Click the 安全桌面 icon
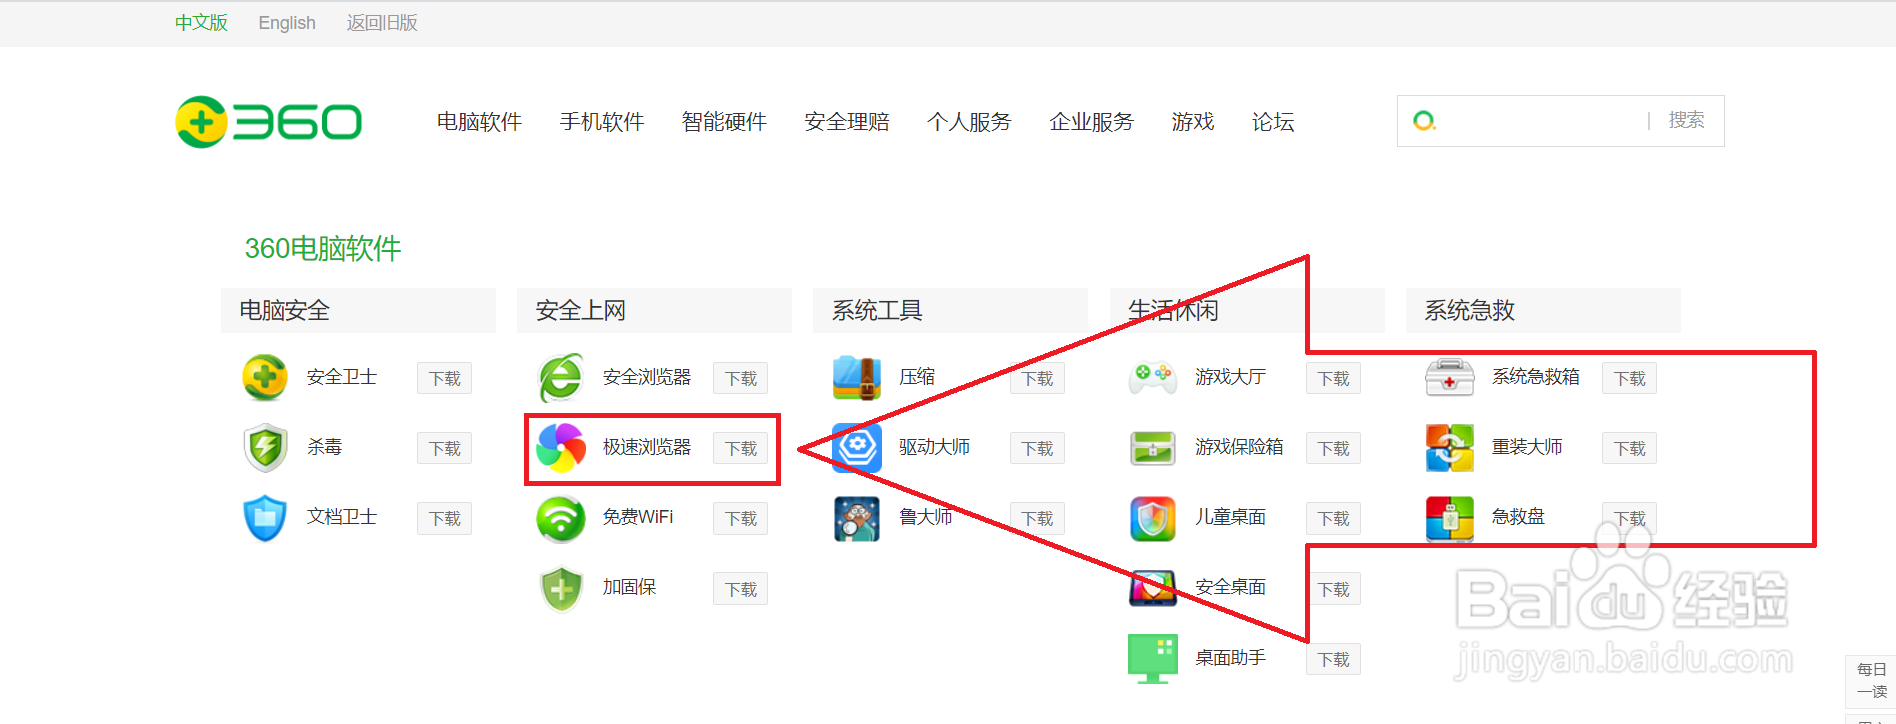1896x724 pixels. coord(1153,588)
